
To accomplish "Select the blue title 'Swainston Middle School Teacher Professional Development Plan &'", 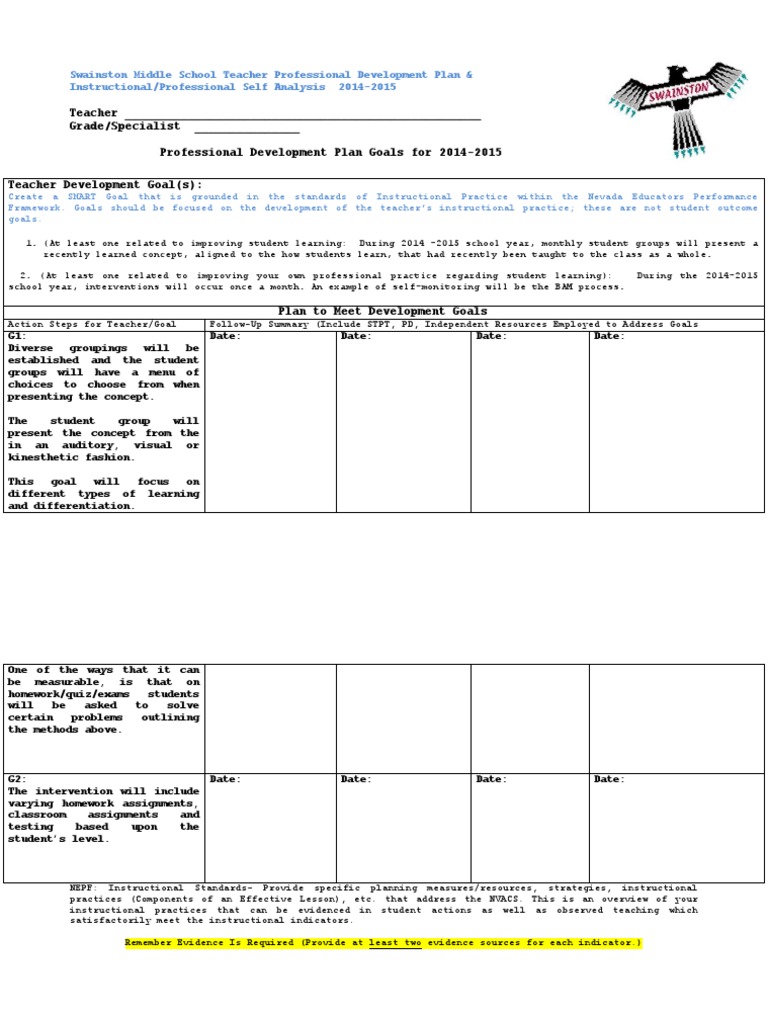I will [271, 75].
